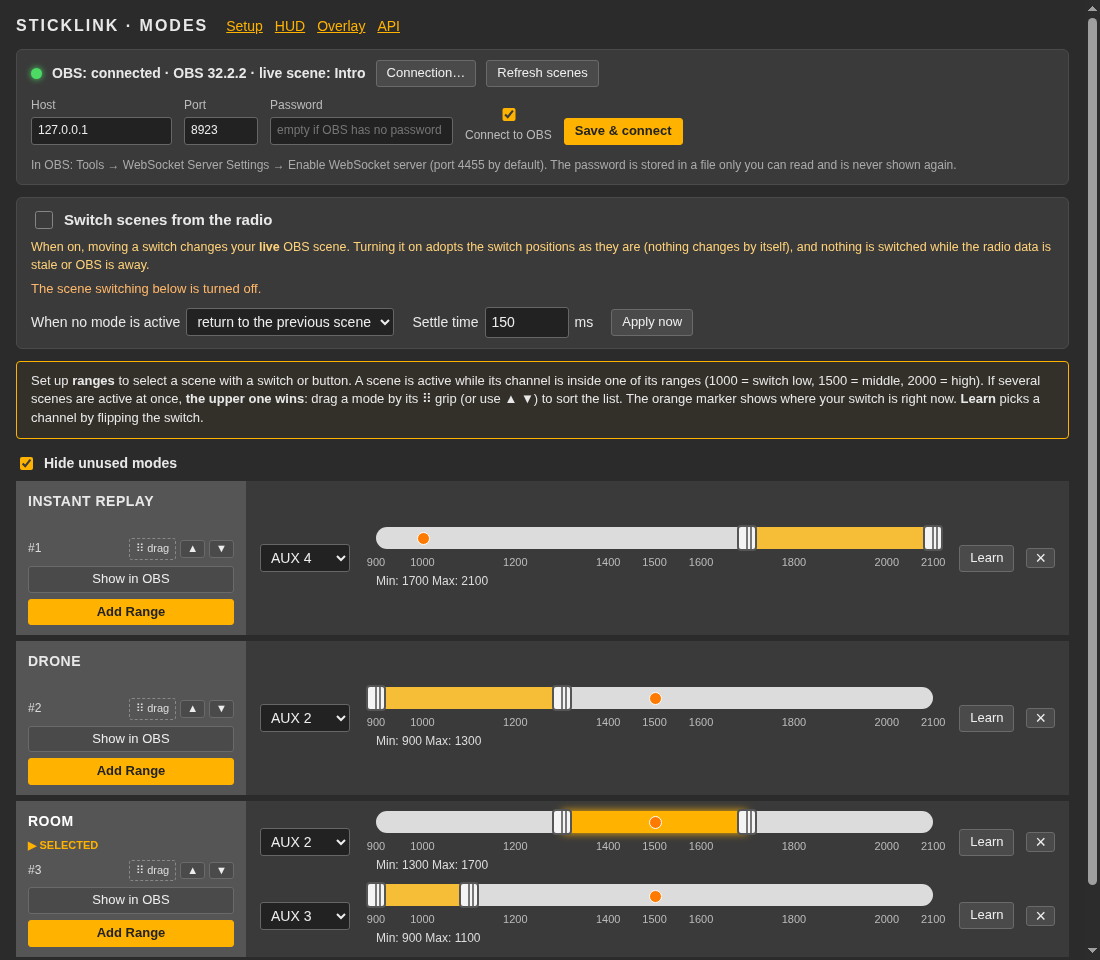Screen dimensions: 1100x960
Task: Show Room in OBS
Action: pos(131,900)
